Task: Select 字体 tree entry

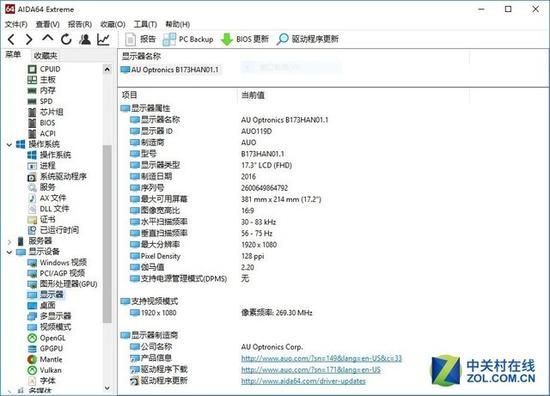Action: pyautogui.click(x=41, y=381)
